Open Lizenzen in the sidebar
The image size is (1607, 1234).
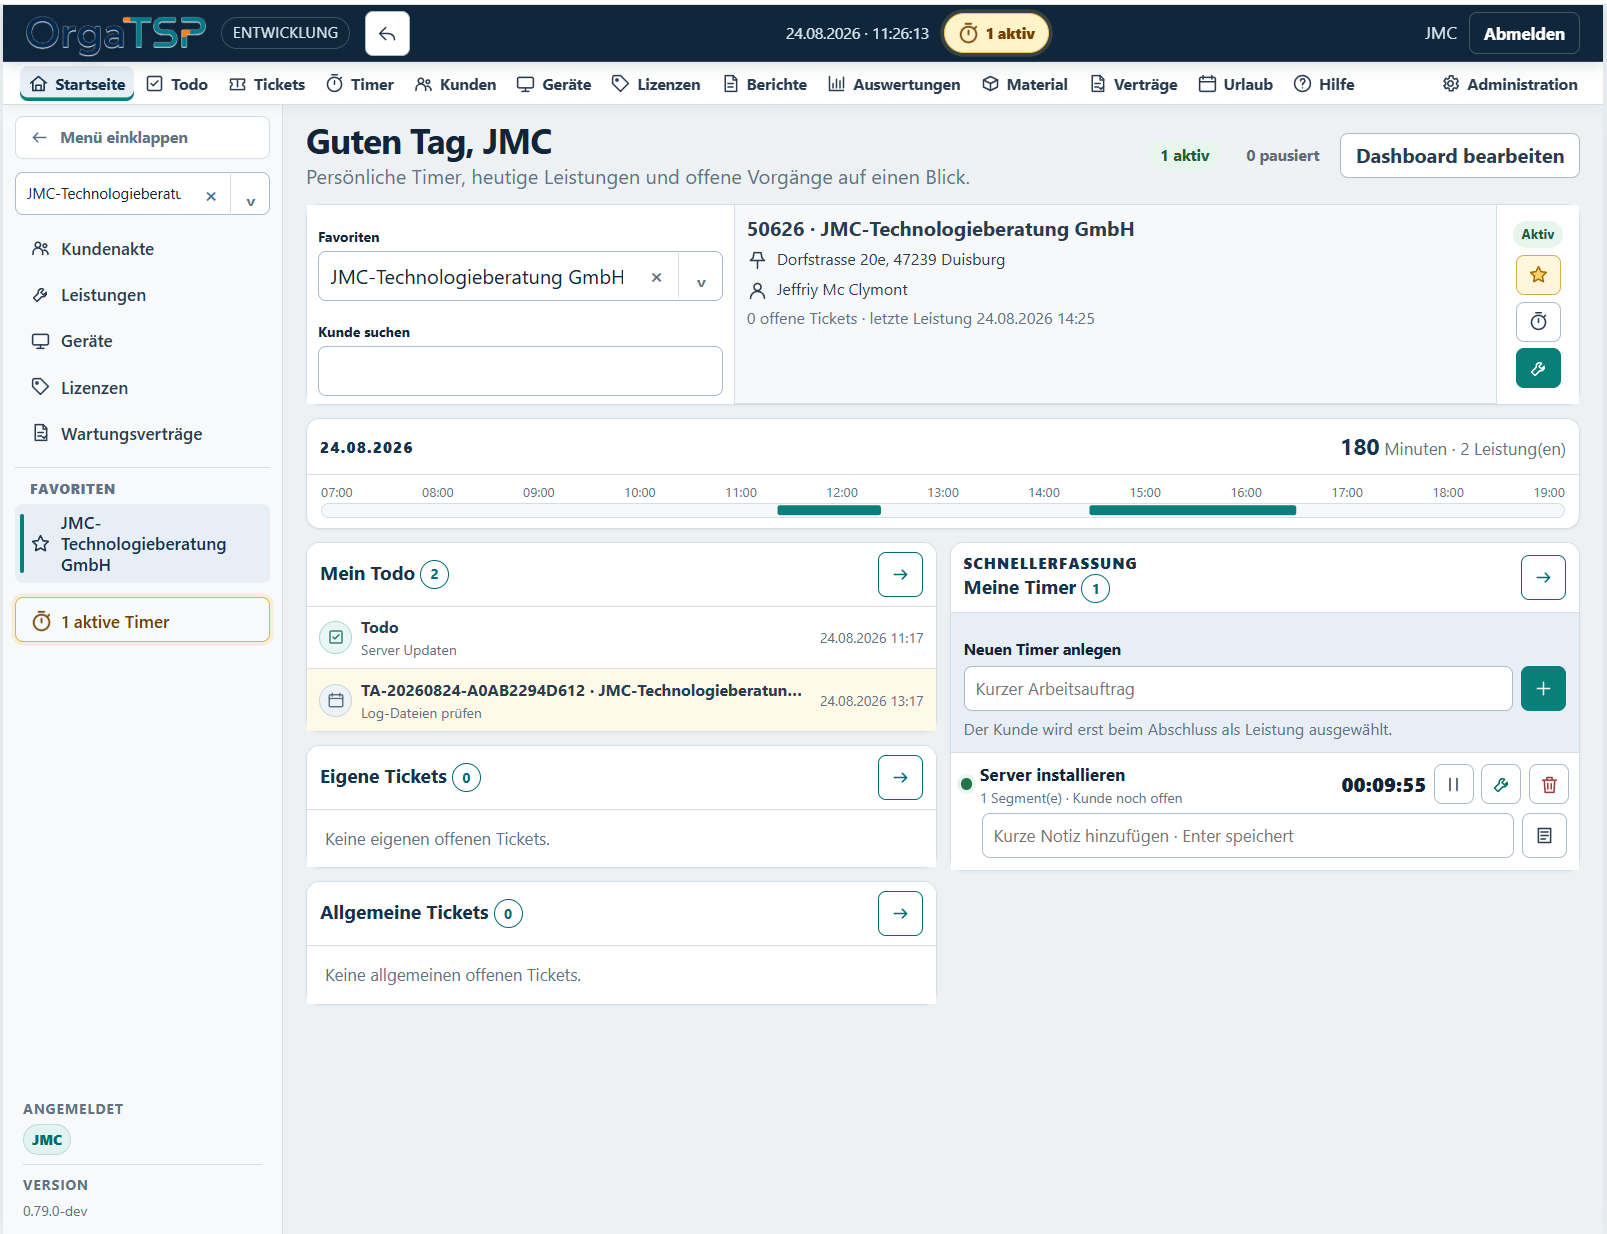click(x=142, y=388)
